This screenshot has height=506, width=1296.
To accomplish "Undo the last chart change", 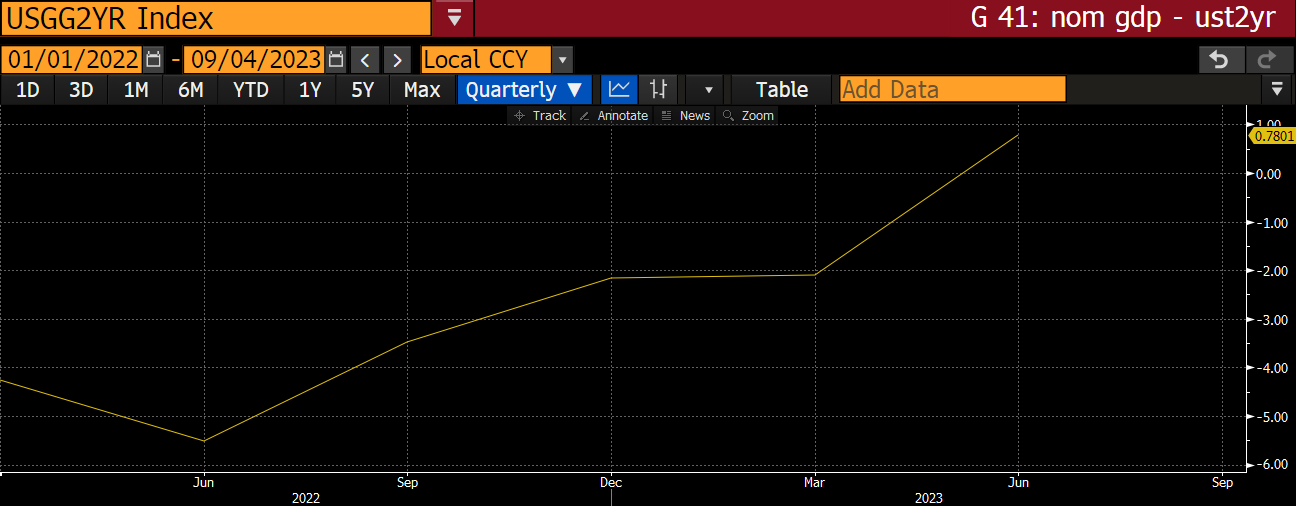I will tap(1220, 59).
